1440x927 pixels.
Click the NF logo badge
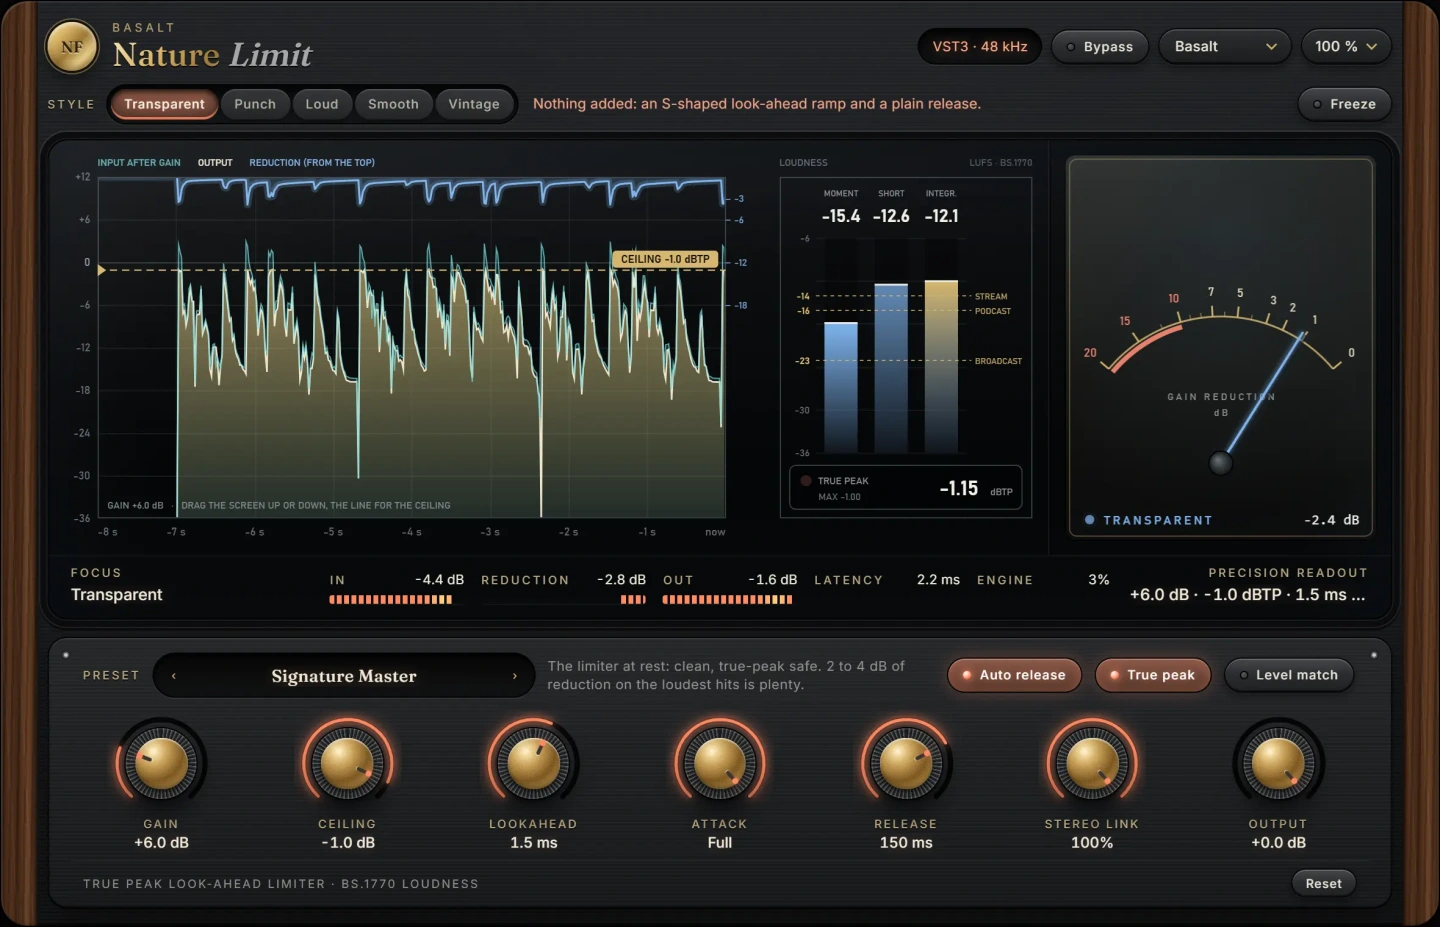[x=72, y=47]
